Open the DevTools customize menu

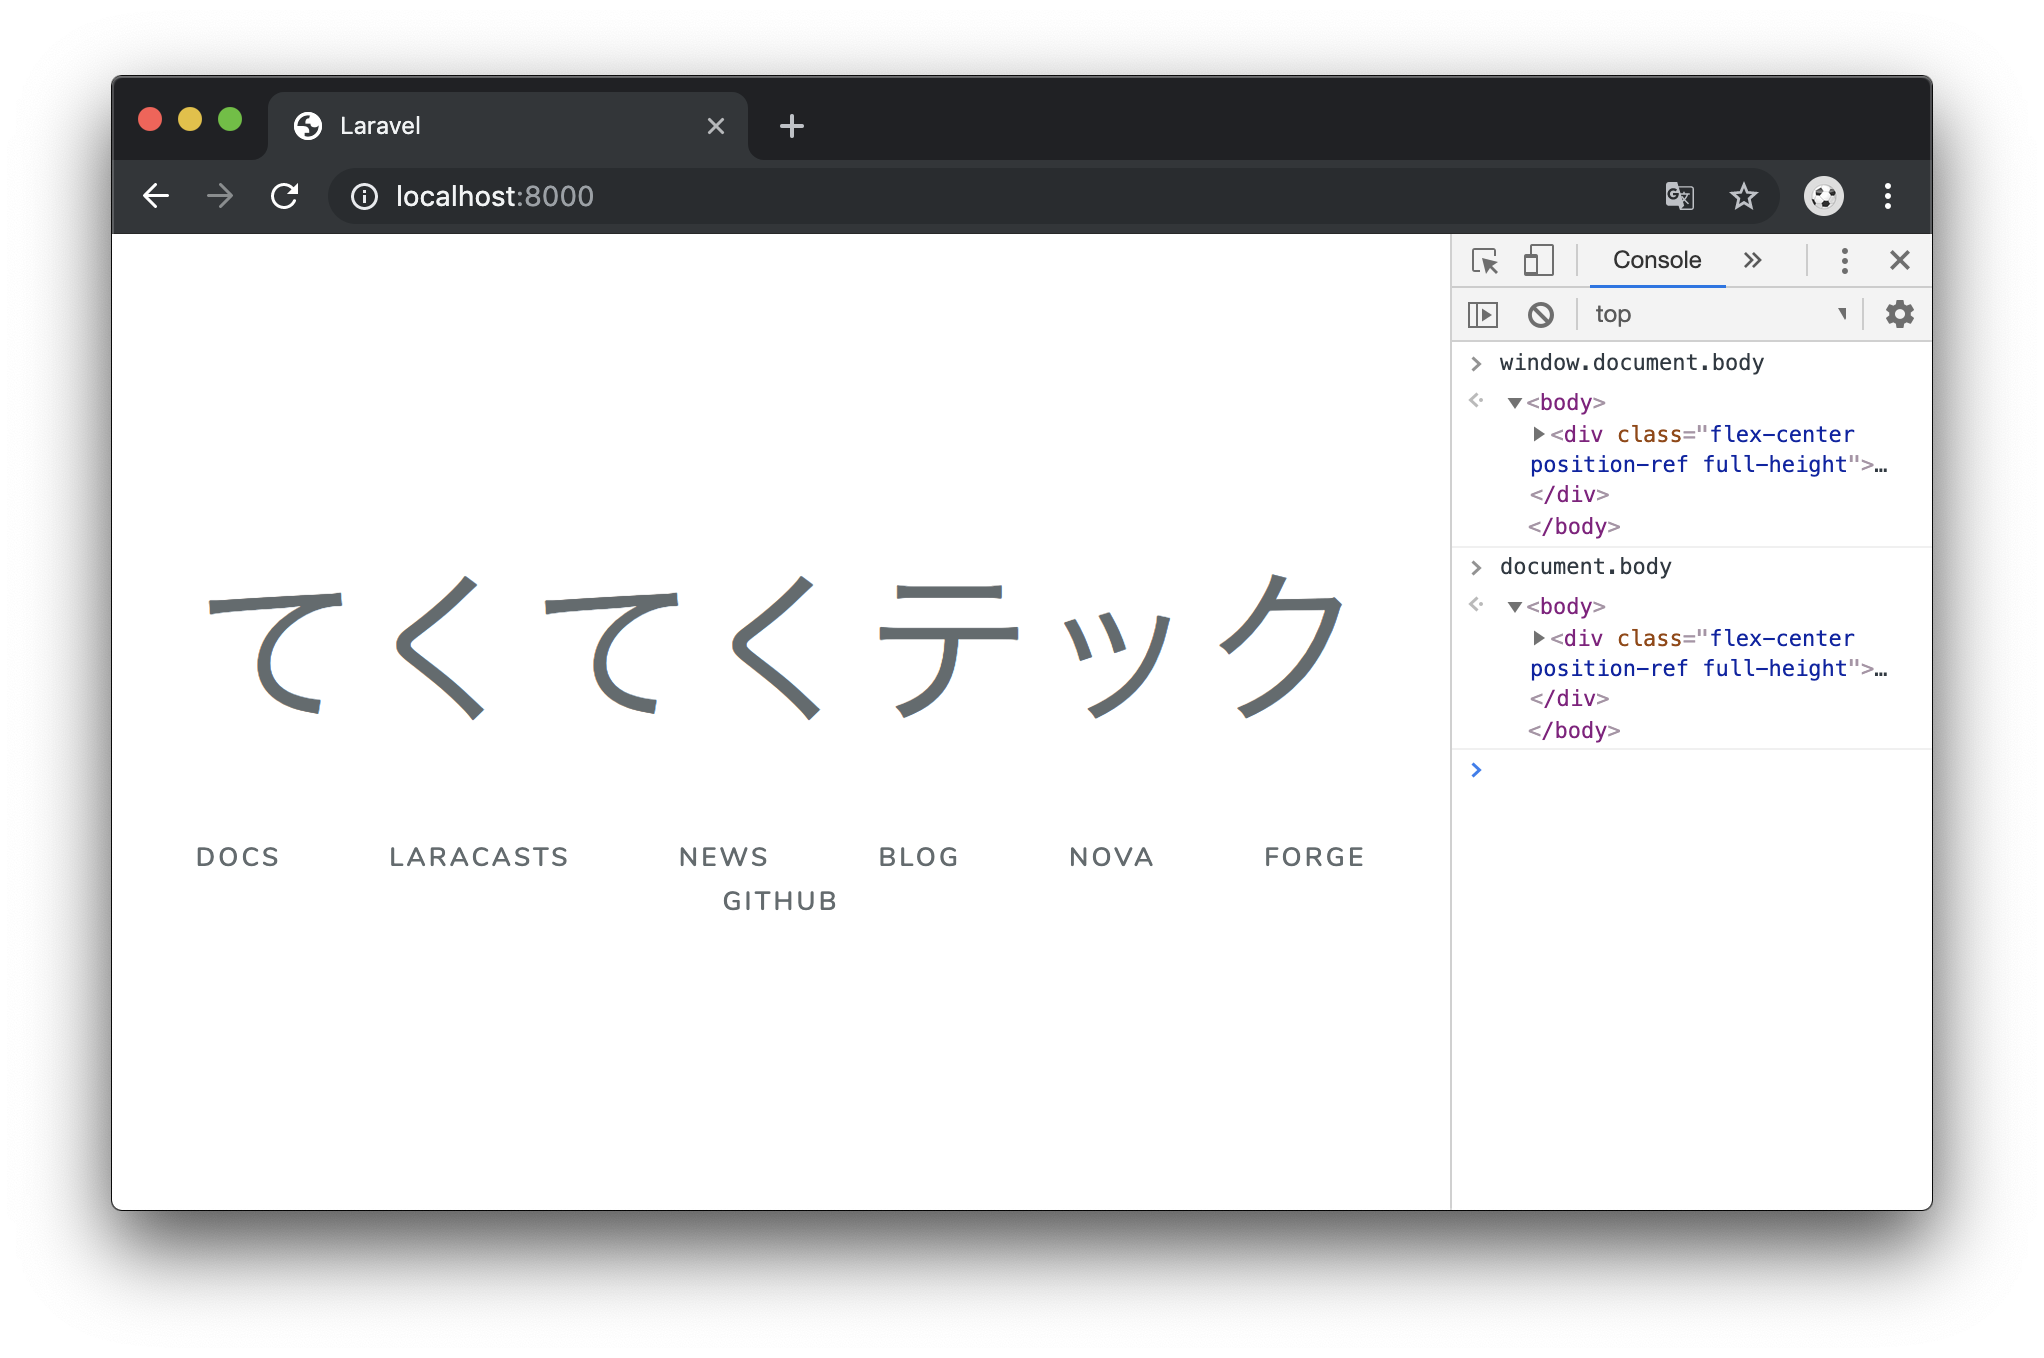click(1844, 261)
